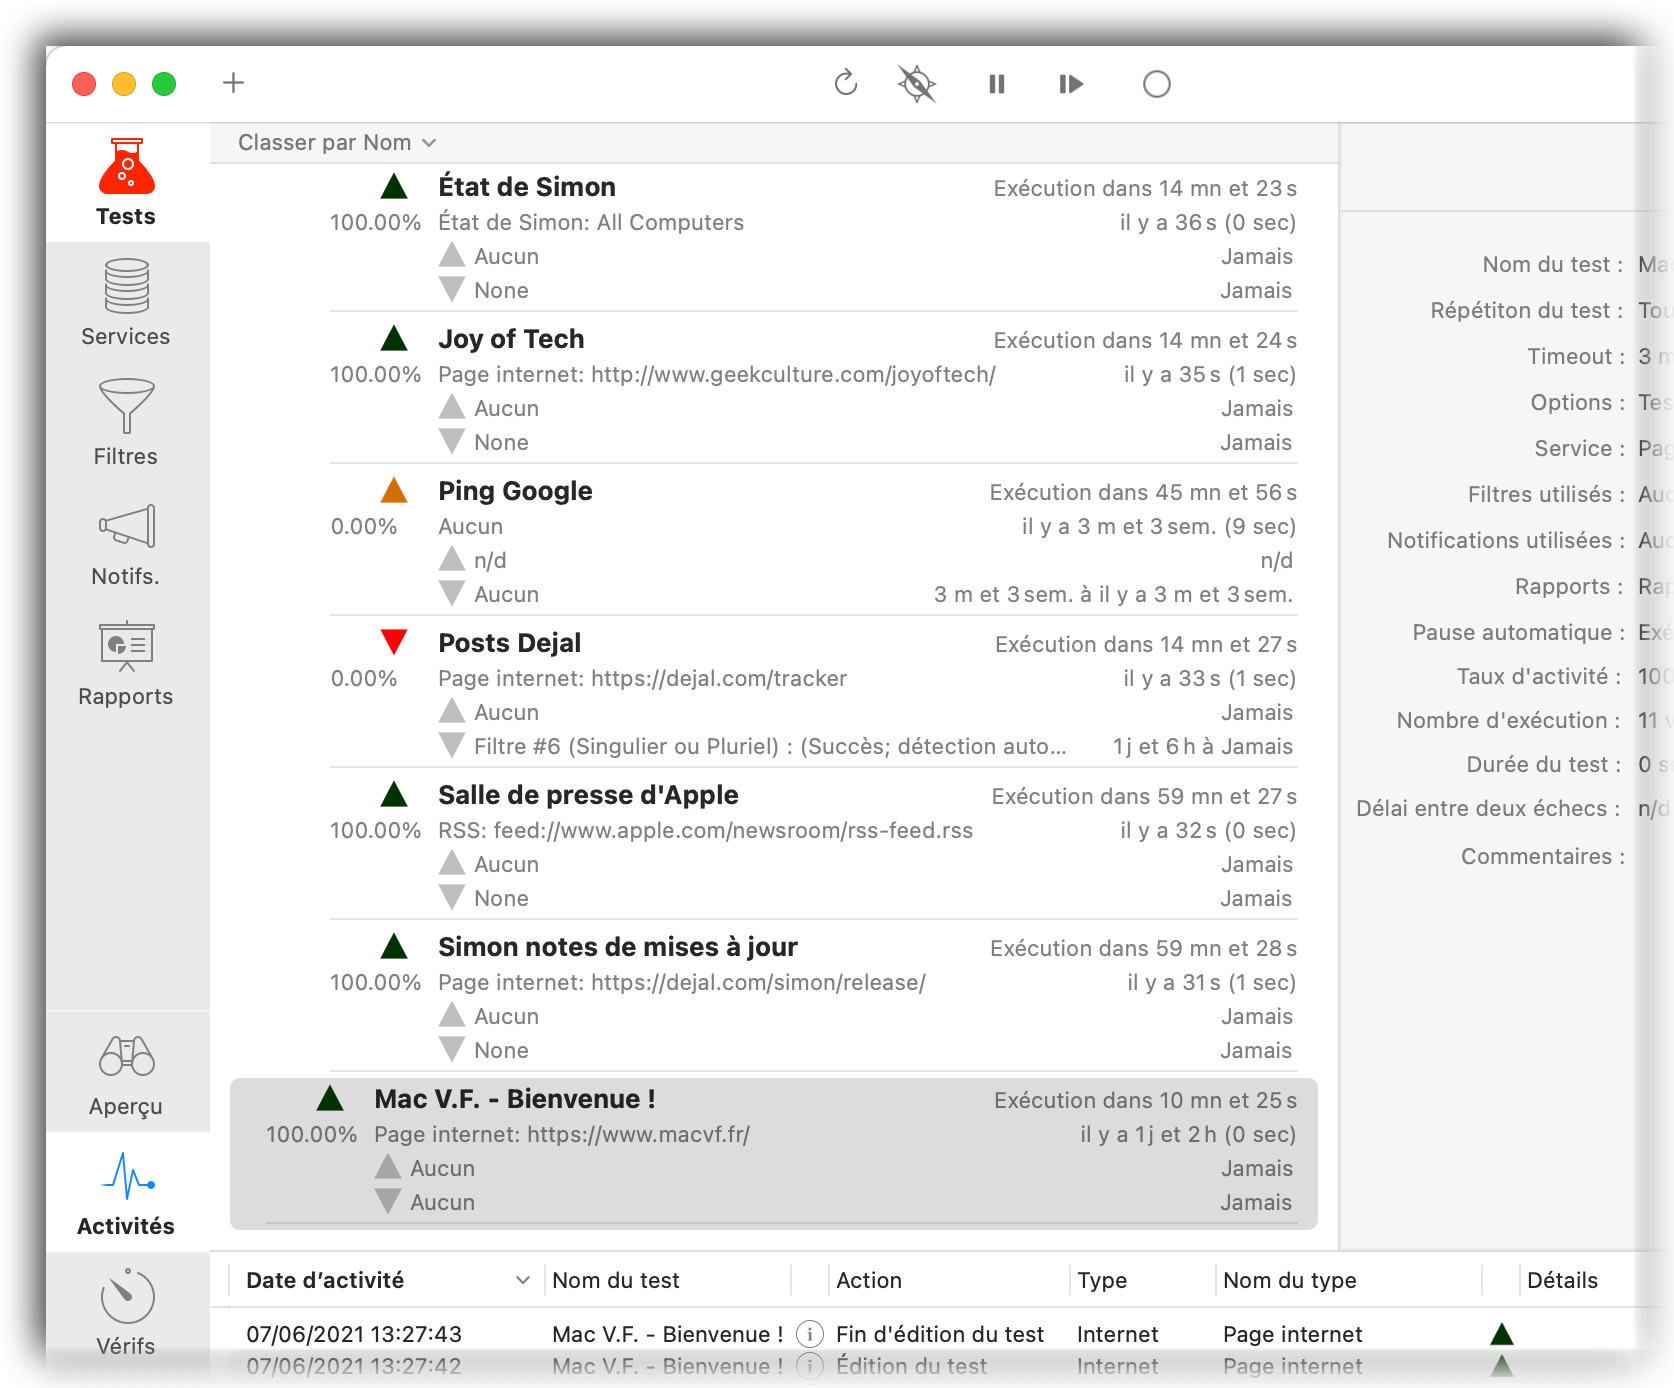Click green triangle of Salle de presse d'Apple
This screenshot has height=1388, width=1674.
point(395,794)
